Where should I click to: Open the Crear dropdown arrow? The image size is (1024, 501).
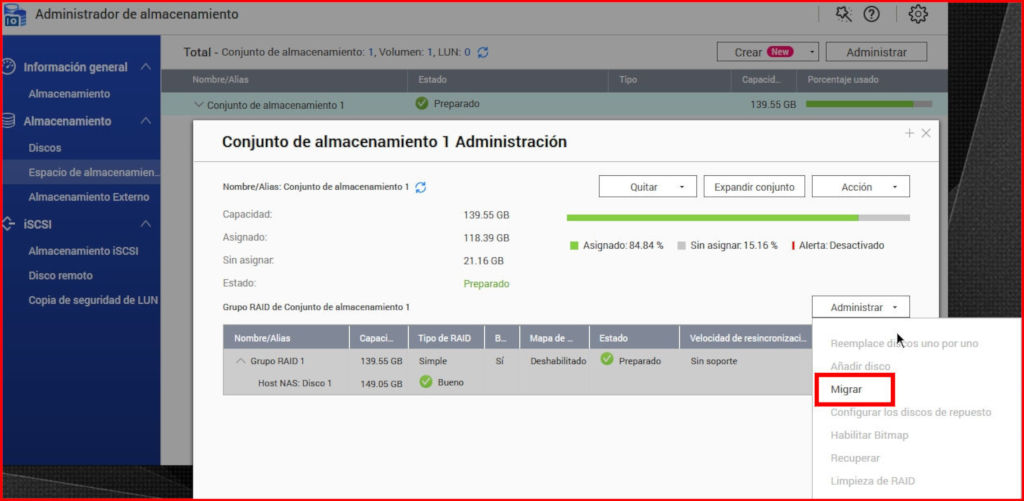point(812,52)
